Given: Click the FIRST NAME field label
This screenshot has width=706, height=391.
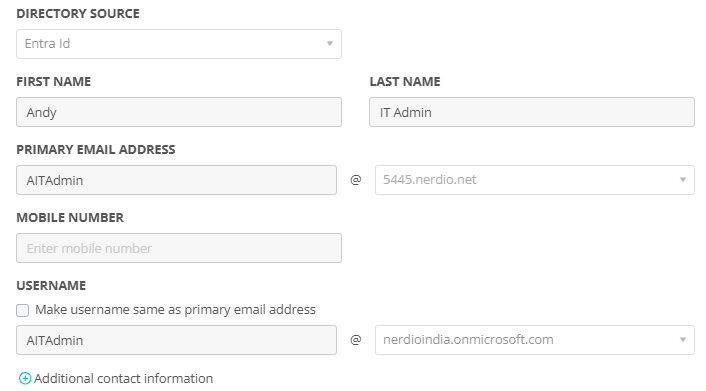Looking at the screenshot, I should pyautogui.click(x=54, y=82).
